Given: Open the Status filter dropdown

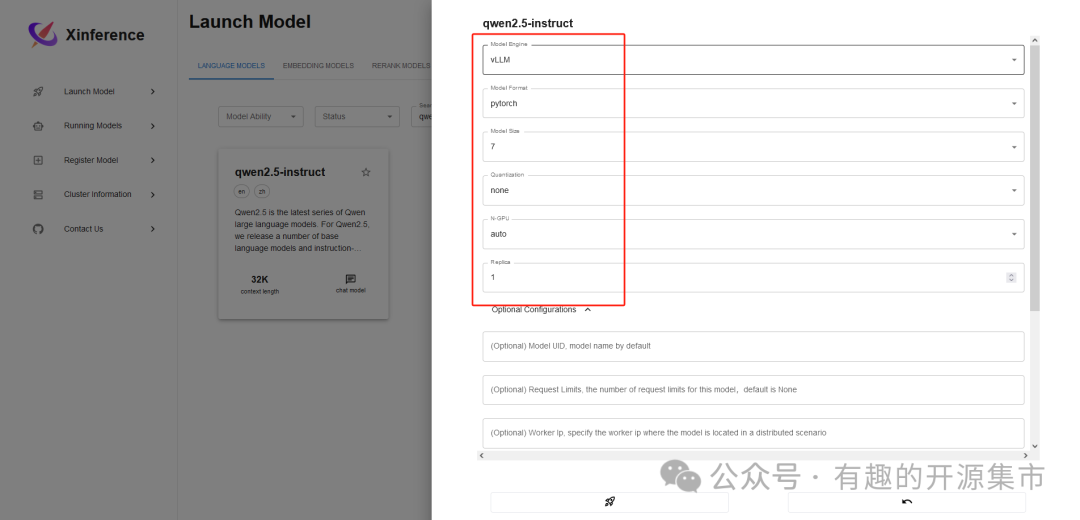Looking at the screenshot, I should 357,116.
